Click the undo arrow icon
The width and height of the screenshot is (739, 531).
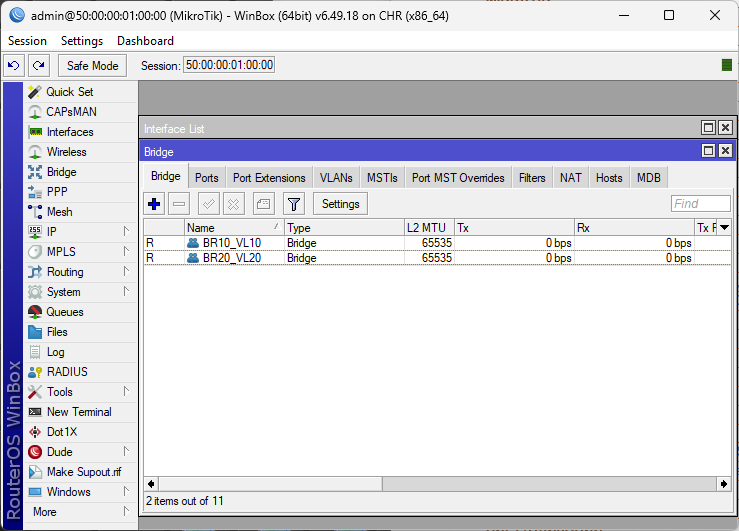(14, 65)
